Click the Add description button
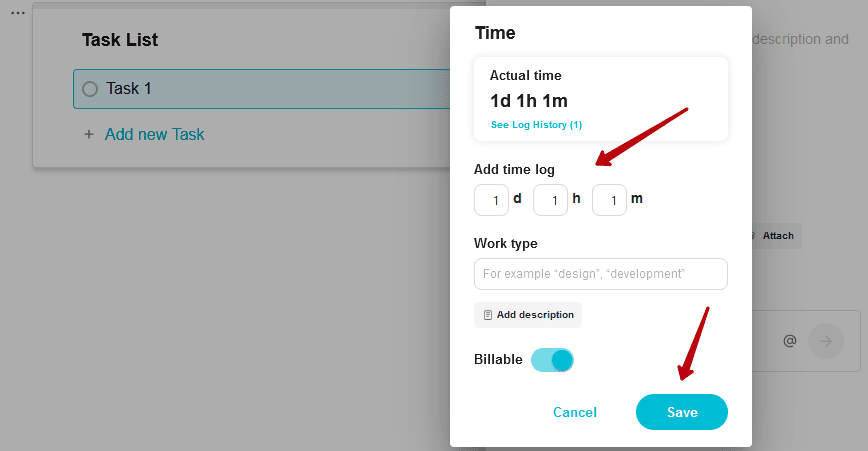Viewport: 868px width, 451px height. [x=528, y=315]
